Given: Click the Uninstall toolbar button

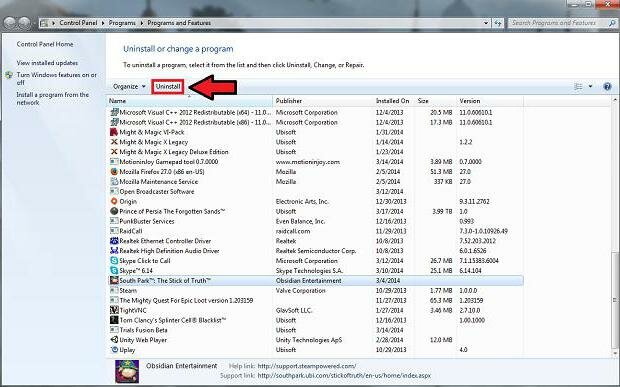Looking at the screenshot, I should point(168,87).
